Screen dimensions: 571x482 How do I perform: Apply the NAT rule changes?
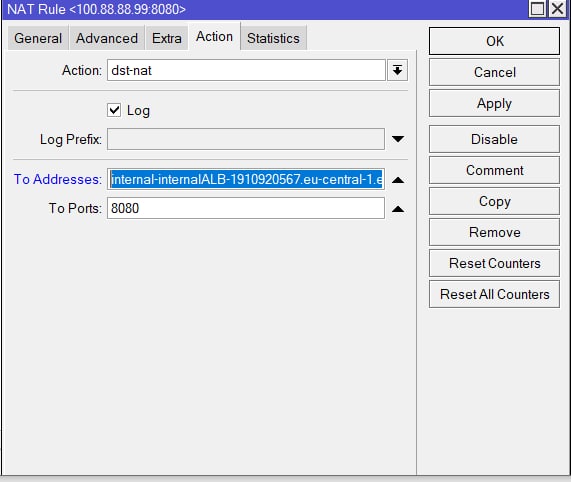click(494, 103)
